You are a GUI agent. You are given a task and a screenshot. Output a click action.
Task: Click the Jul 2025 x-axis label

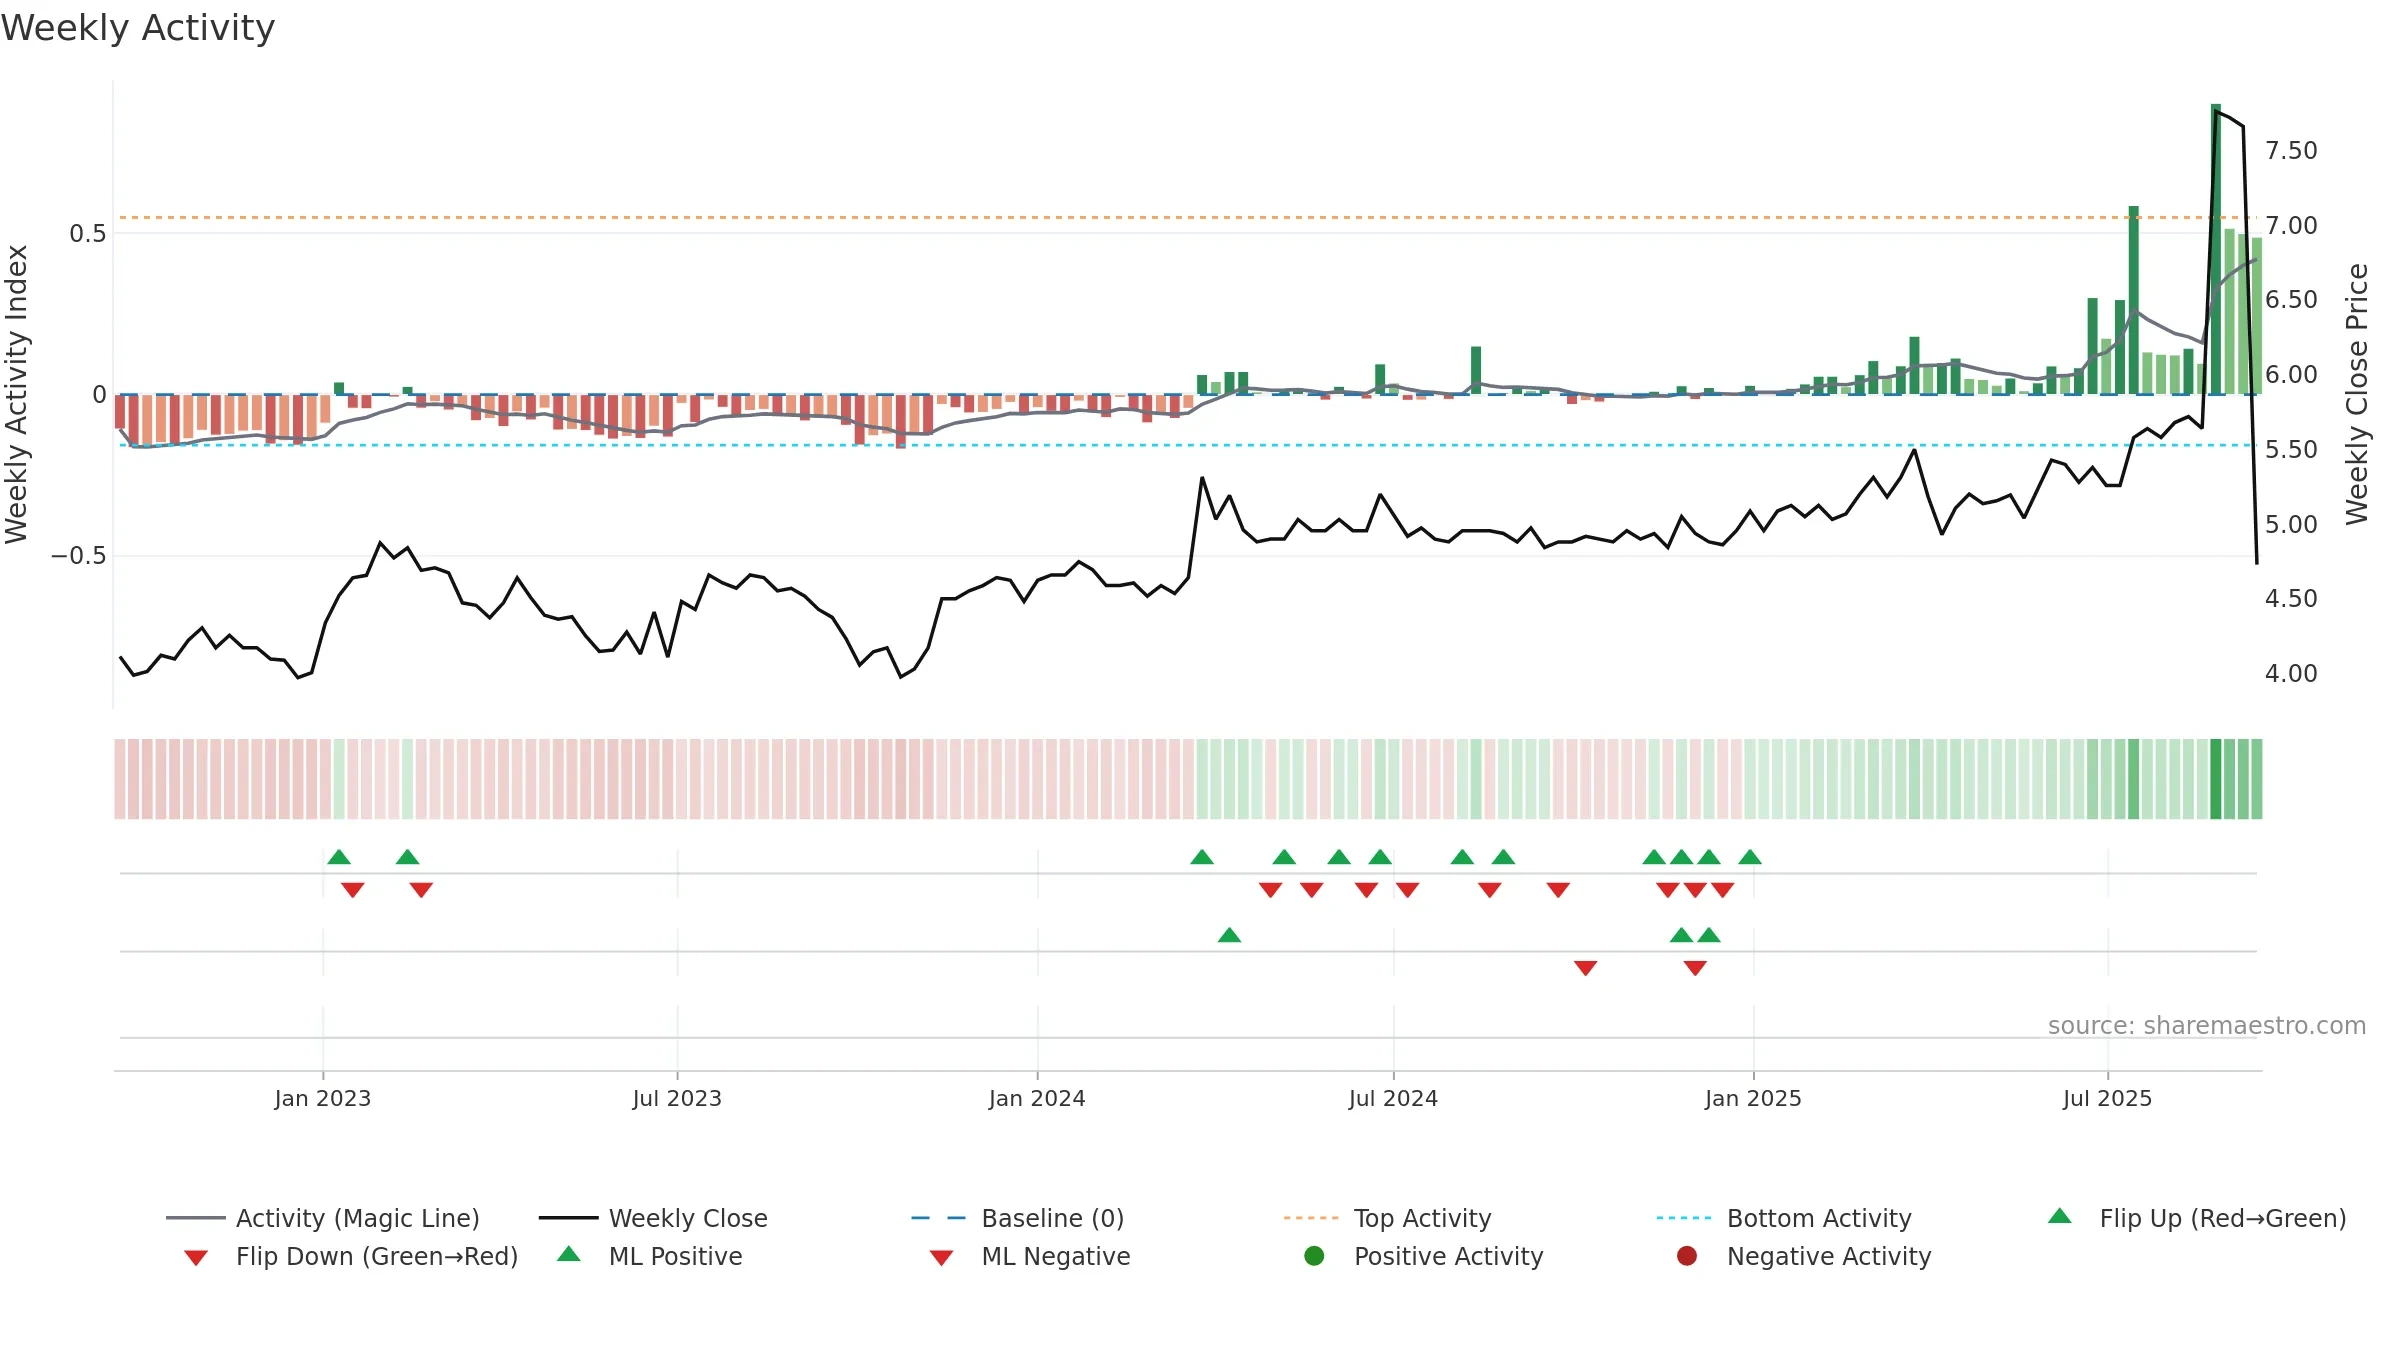[x=2107, y=1098]
